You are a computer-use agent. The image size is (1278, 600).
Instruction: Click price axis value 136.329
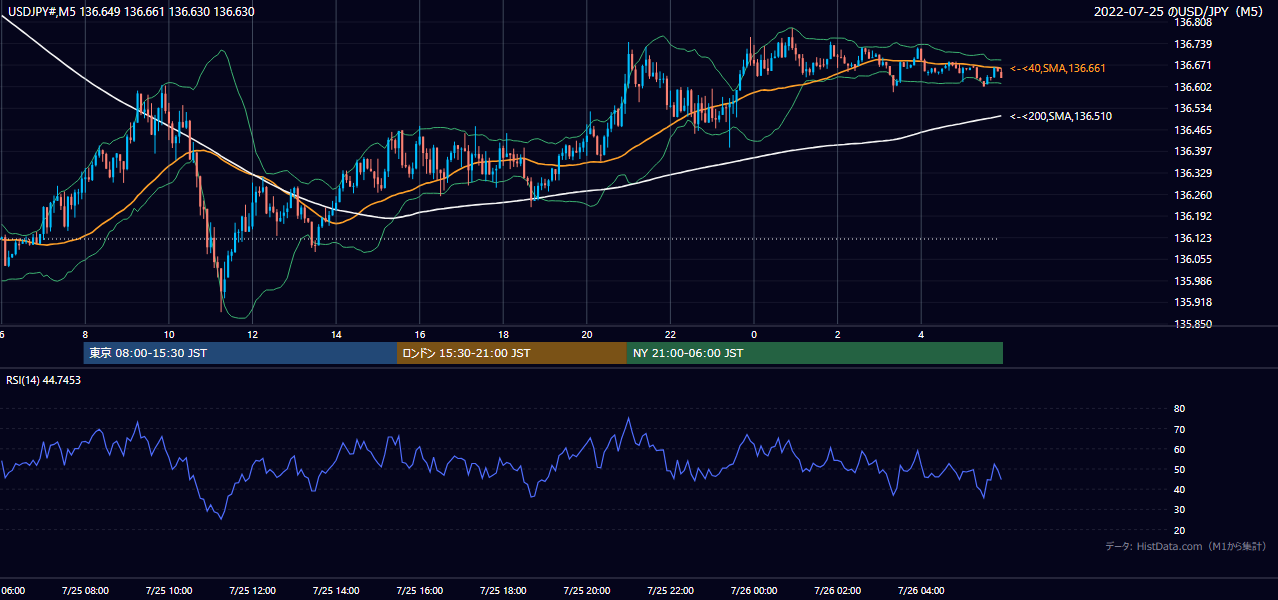(1194, 173)
